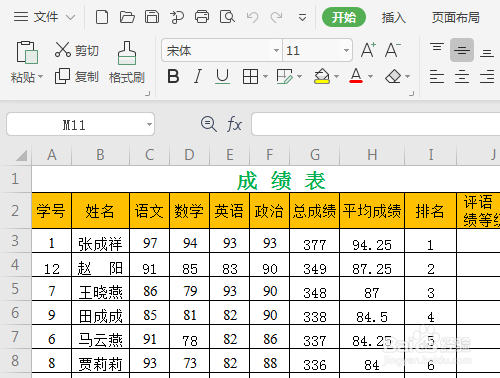This screenshot has width=500, height=378.
Task: Click the open folder icon
Action: [127, 17]
